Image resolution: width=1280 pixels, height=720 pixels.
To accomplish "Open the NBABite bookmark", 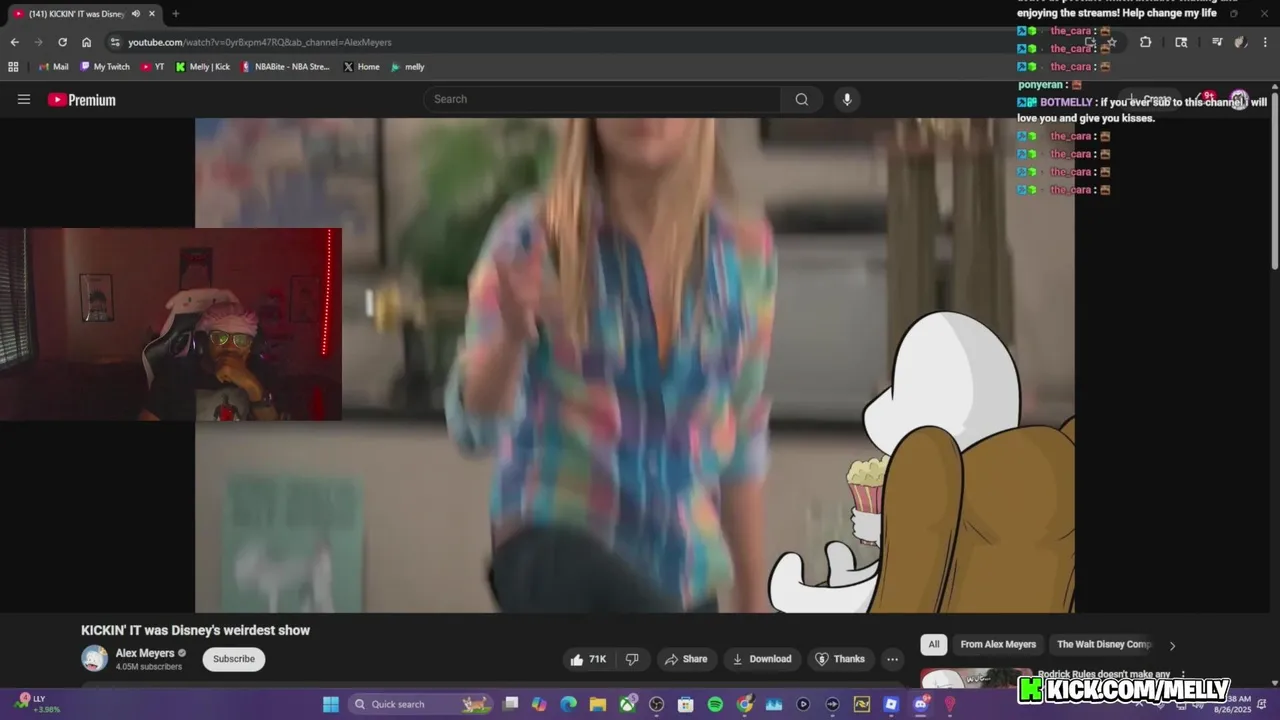I will (285, 67).
